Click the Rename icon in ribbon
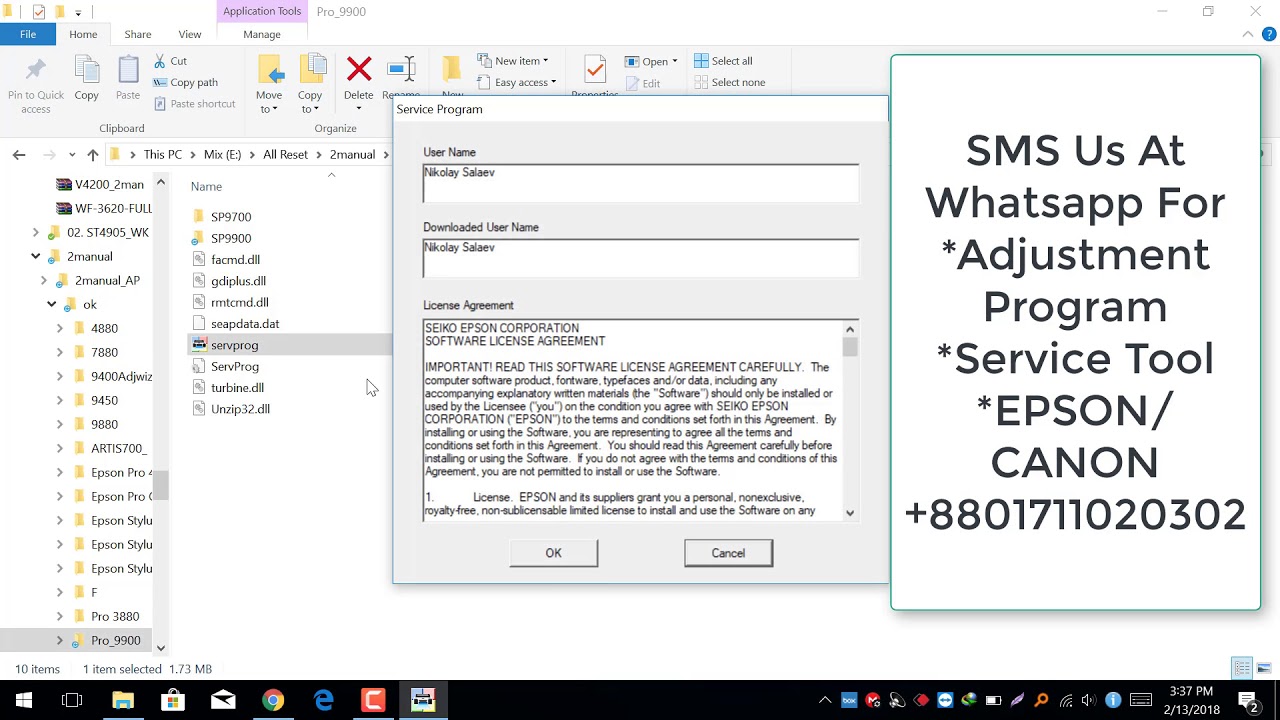1280x720 pixels. pyautogui.click(x=401, y=69)
